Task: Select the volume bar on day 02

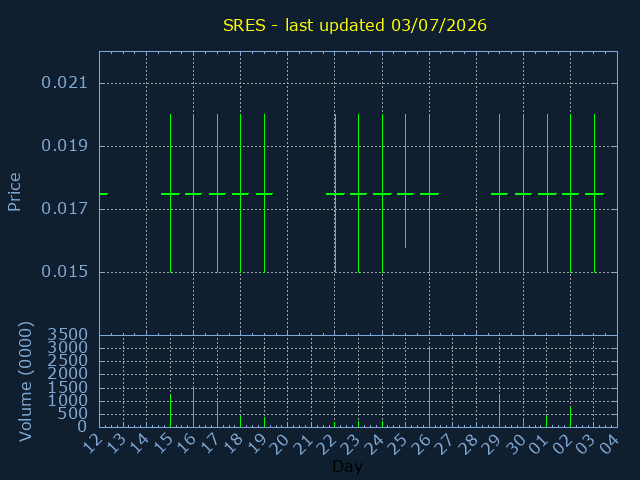Action: (571, 417)
